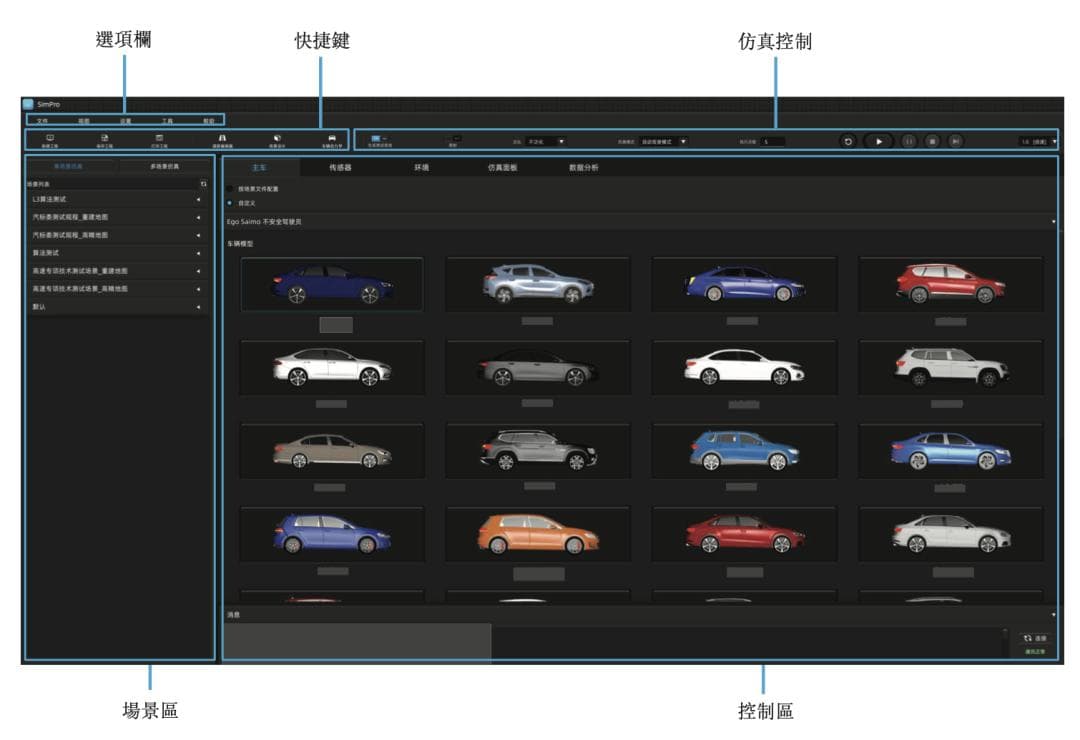Click the play simulation button
Image resolution: width=1080 pixels, height=740 pixels.
click(x=879, y=142)
